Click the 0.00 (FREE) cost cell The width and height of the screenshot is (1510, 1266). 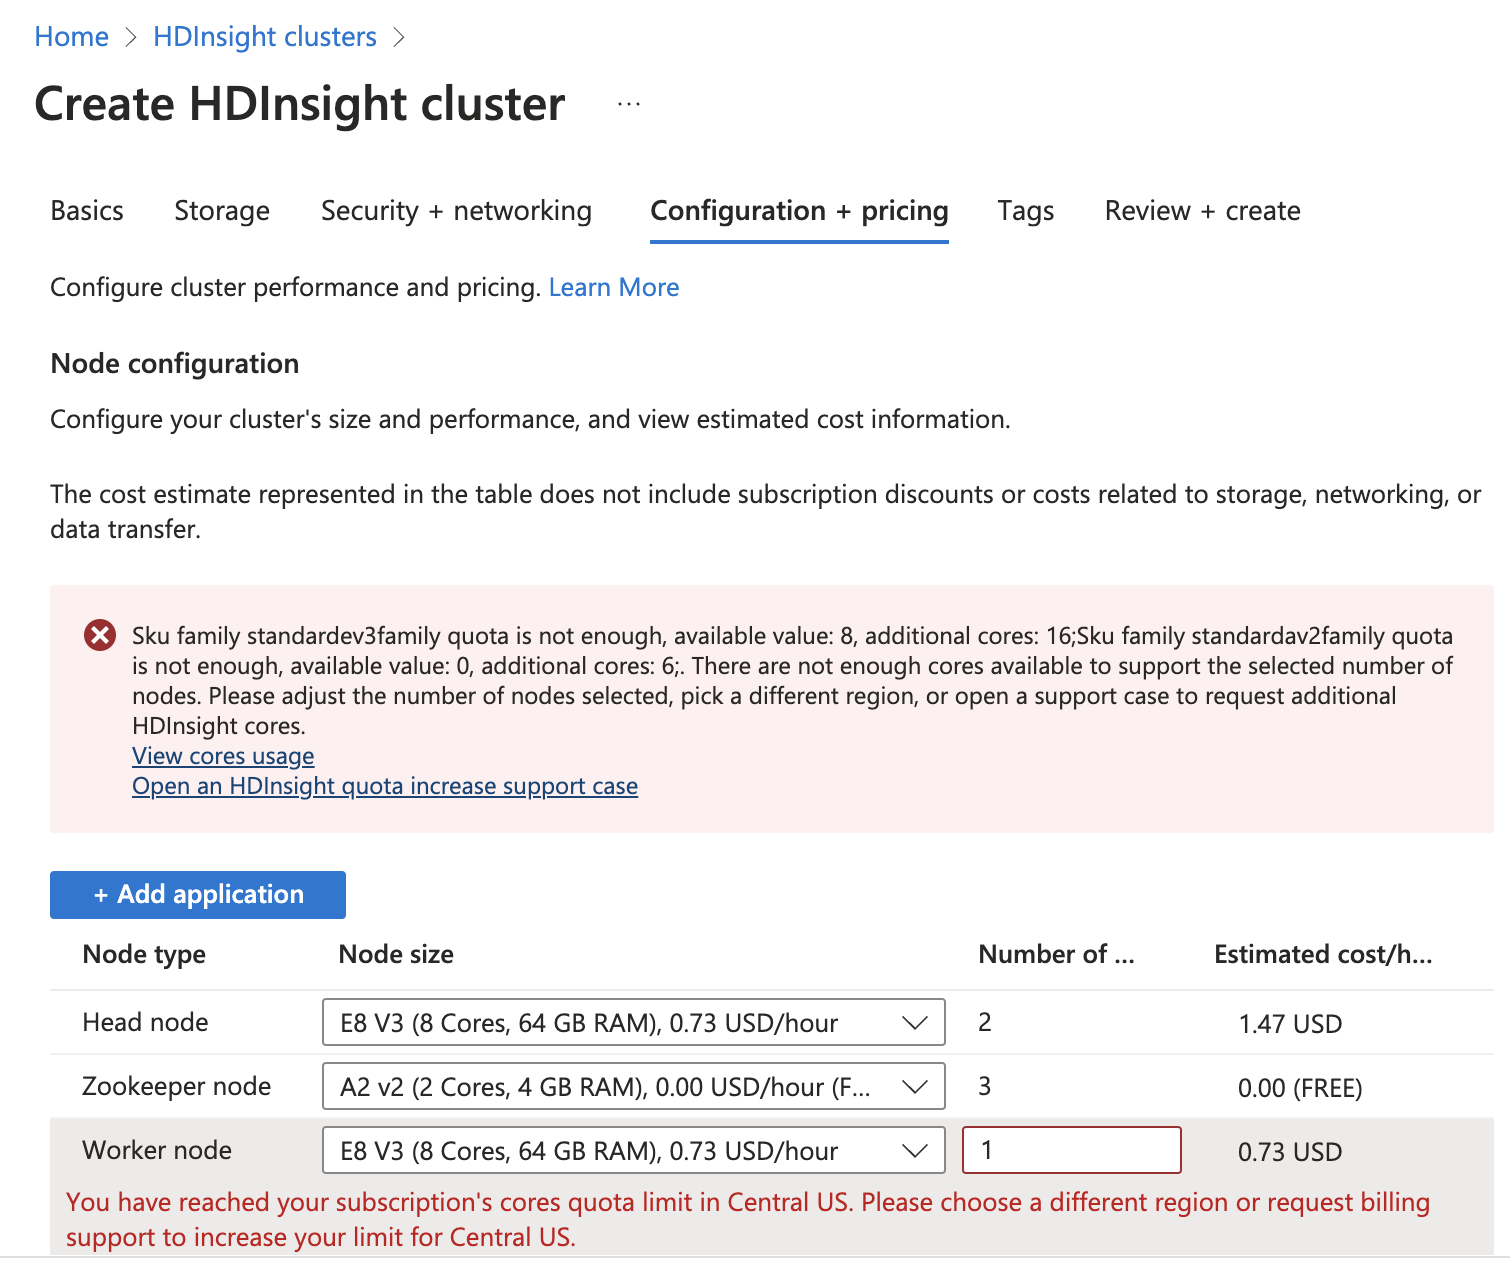(x=1300, y=1088)
